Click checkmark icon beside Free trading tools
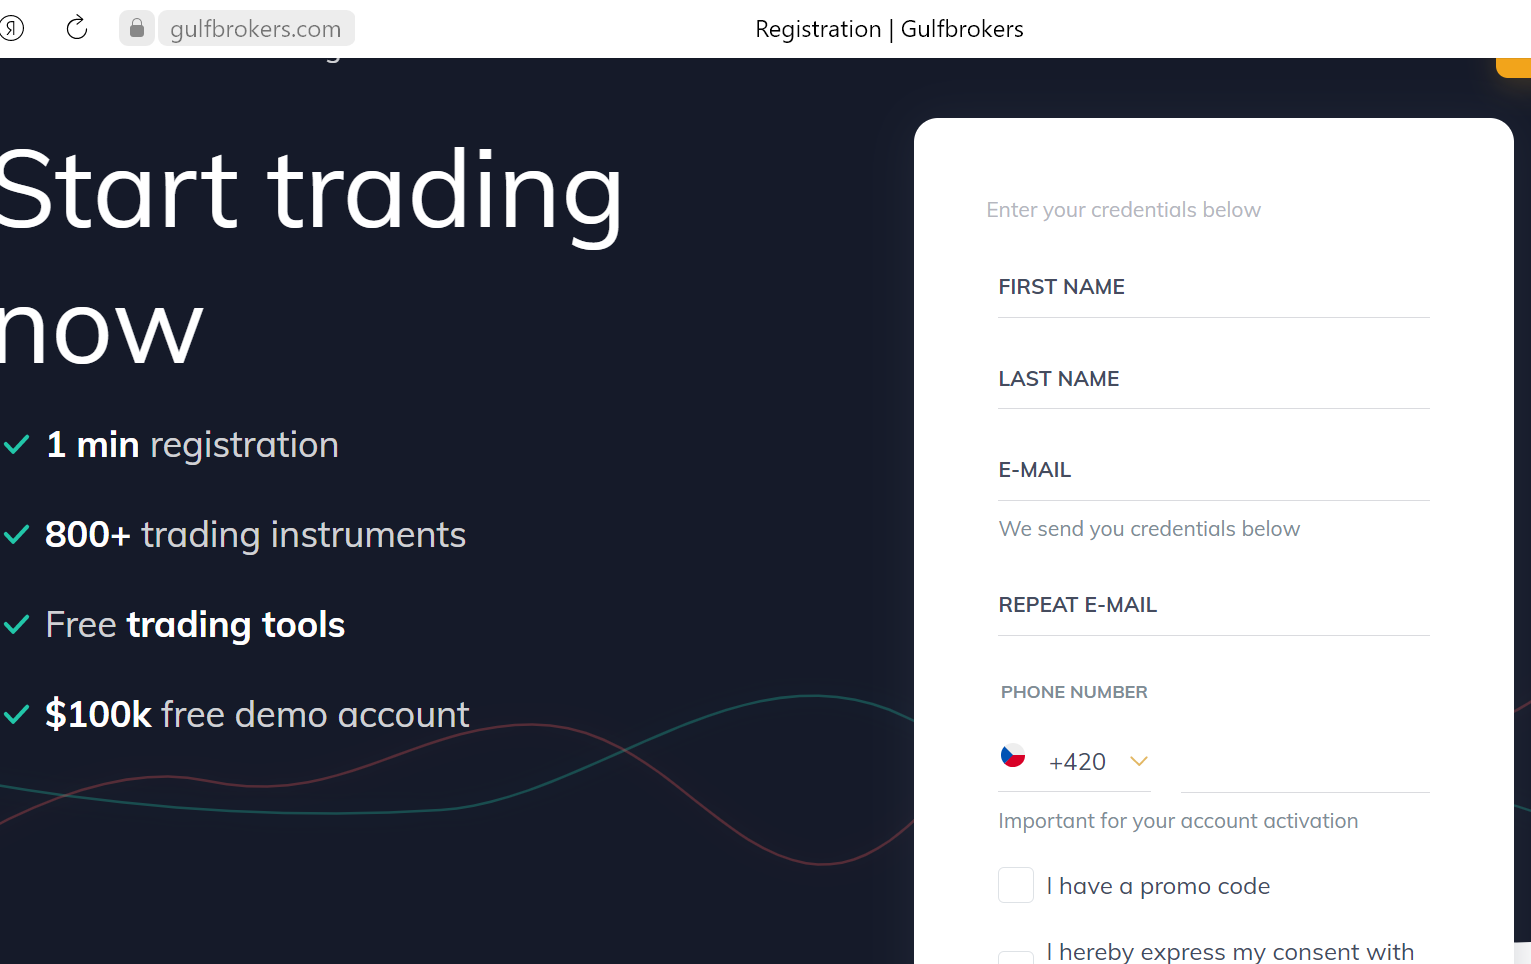The image size is (1531, 964). click(x=16, y=625)
